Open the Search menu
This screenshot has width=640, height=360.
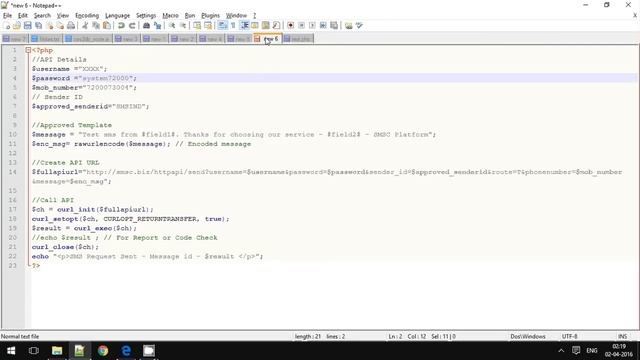pyautogui.click(x=42, y=16)
